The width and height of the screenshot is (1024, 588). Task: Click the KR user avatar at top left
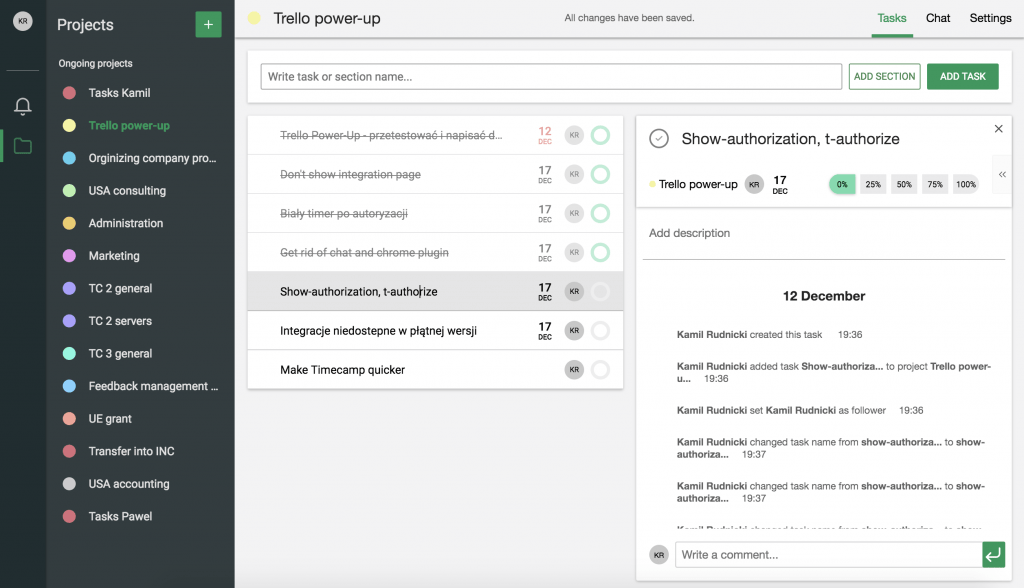click(x=23, y=21)
